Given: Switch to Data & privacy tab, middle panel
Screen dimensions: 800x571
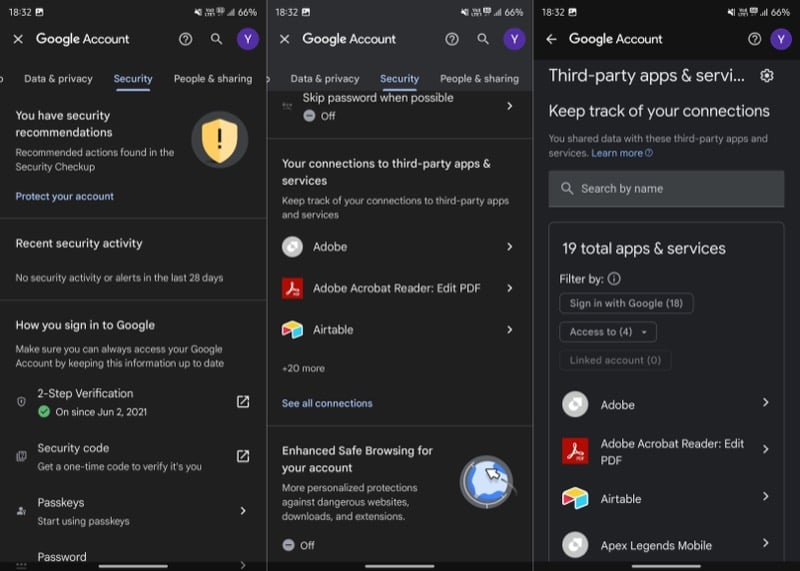Looking at the screenshot, I should (x=325, y=79).
